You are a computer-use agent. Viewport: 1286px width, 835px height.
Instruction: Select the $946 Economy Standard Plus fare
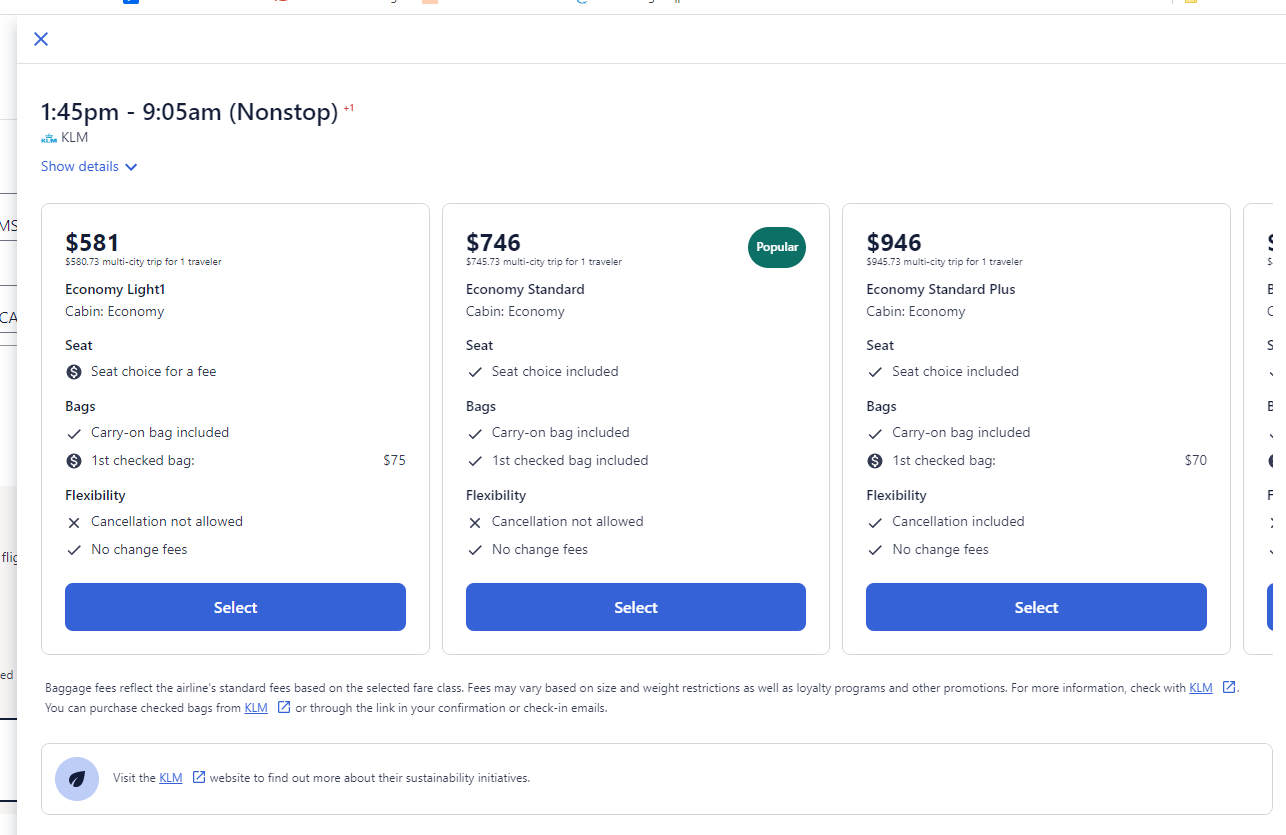(1036, 607)
